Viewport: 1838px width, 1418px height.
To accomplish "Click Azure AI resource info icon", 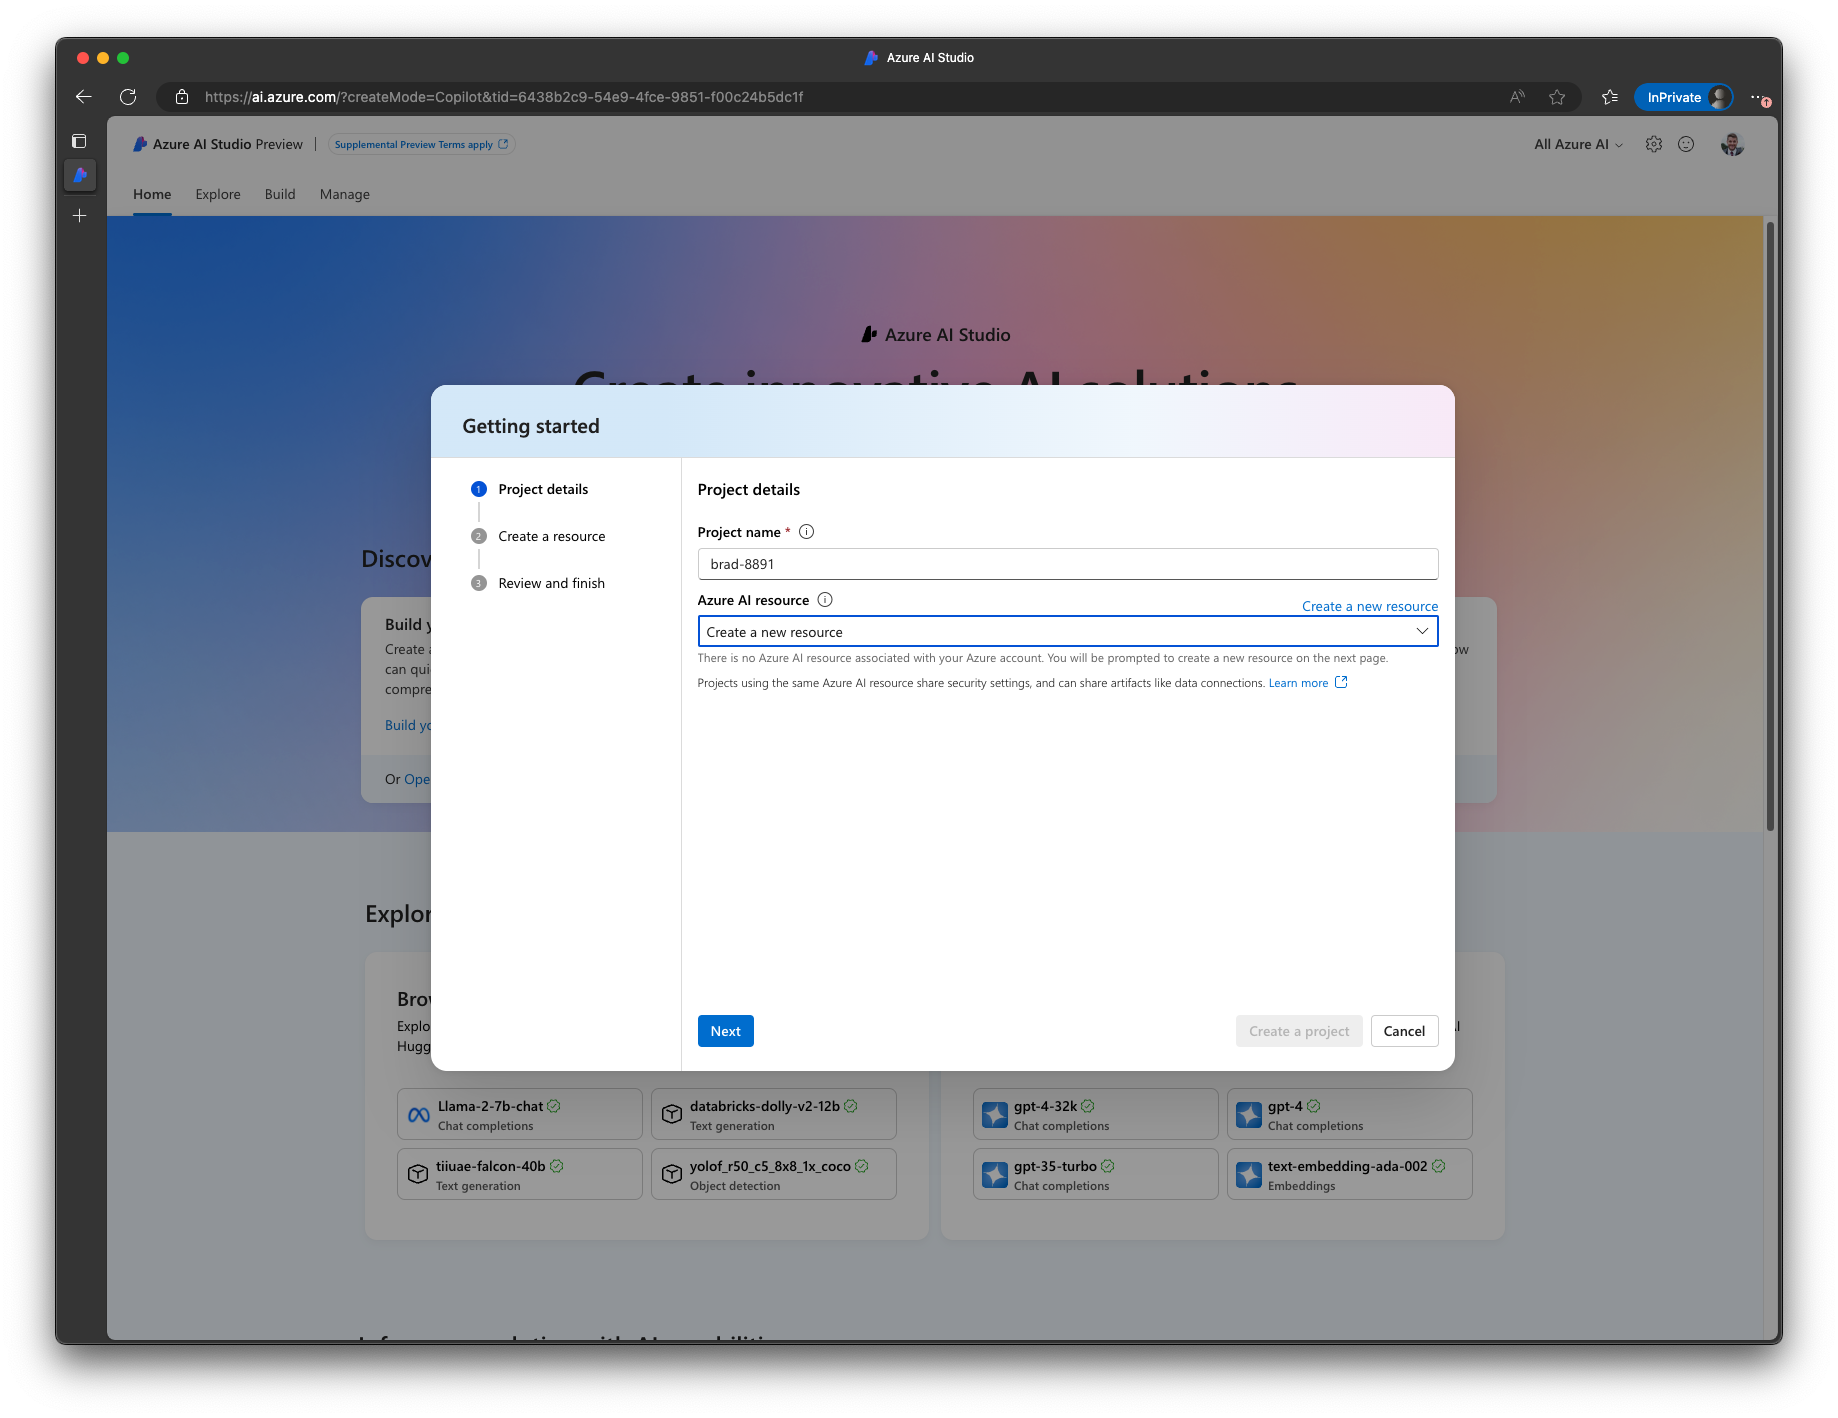I will point(825,600).
